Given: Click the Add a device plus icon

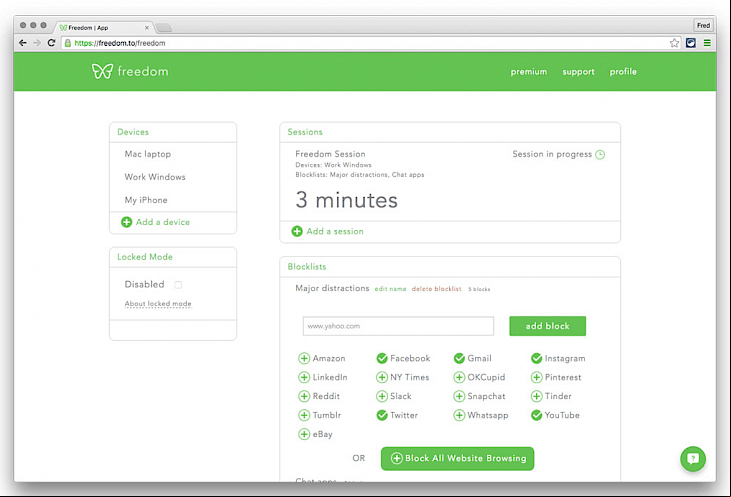Looking at the screenshot, I should click(x=126, y=222).
